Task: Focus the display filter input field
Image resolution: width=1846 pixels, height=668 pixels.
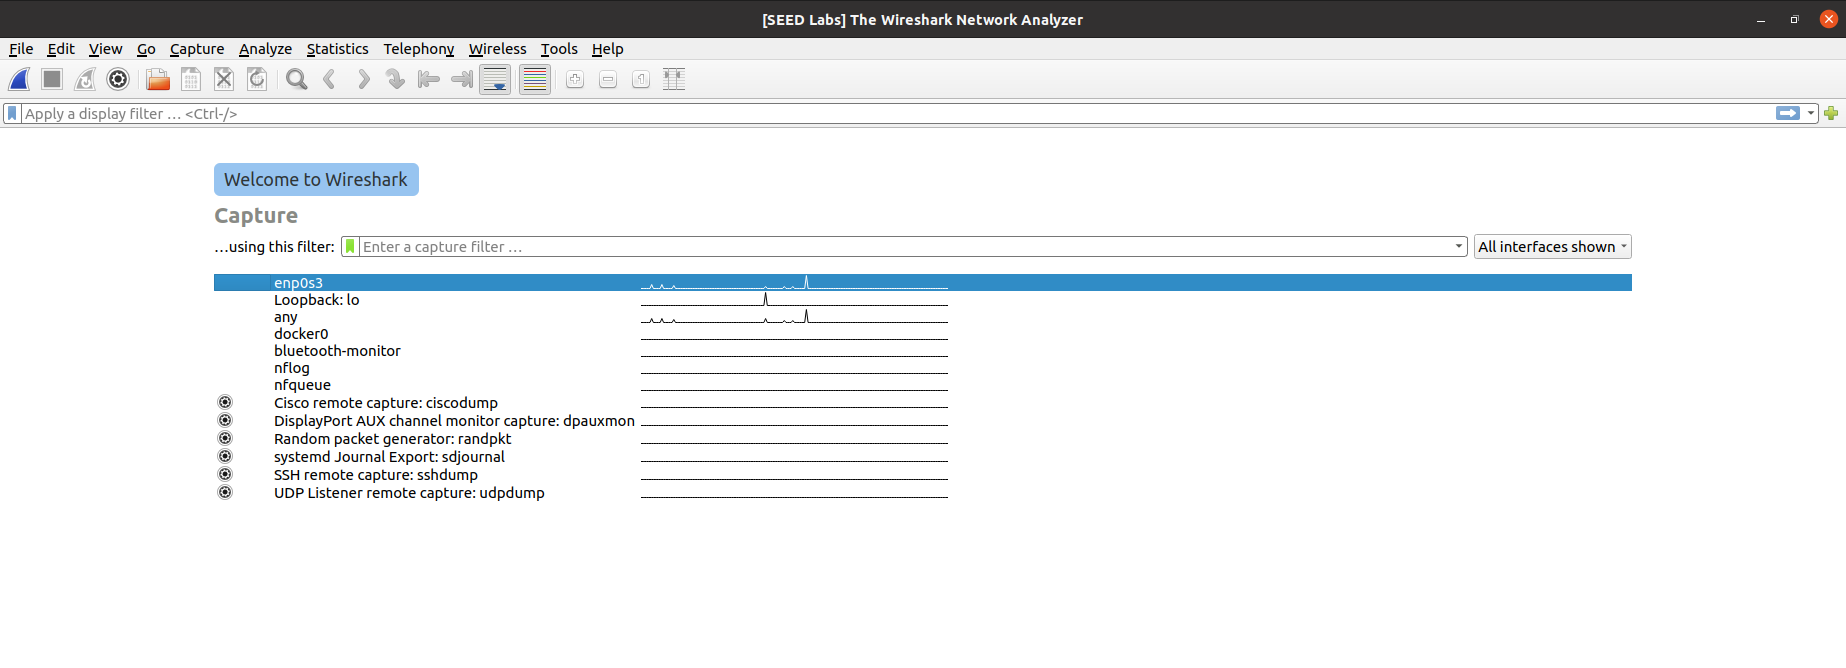Action: (x=897, y=114)
